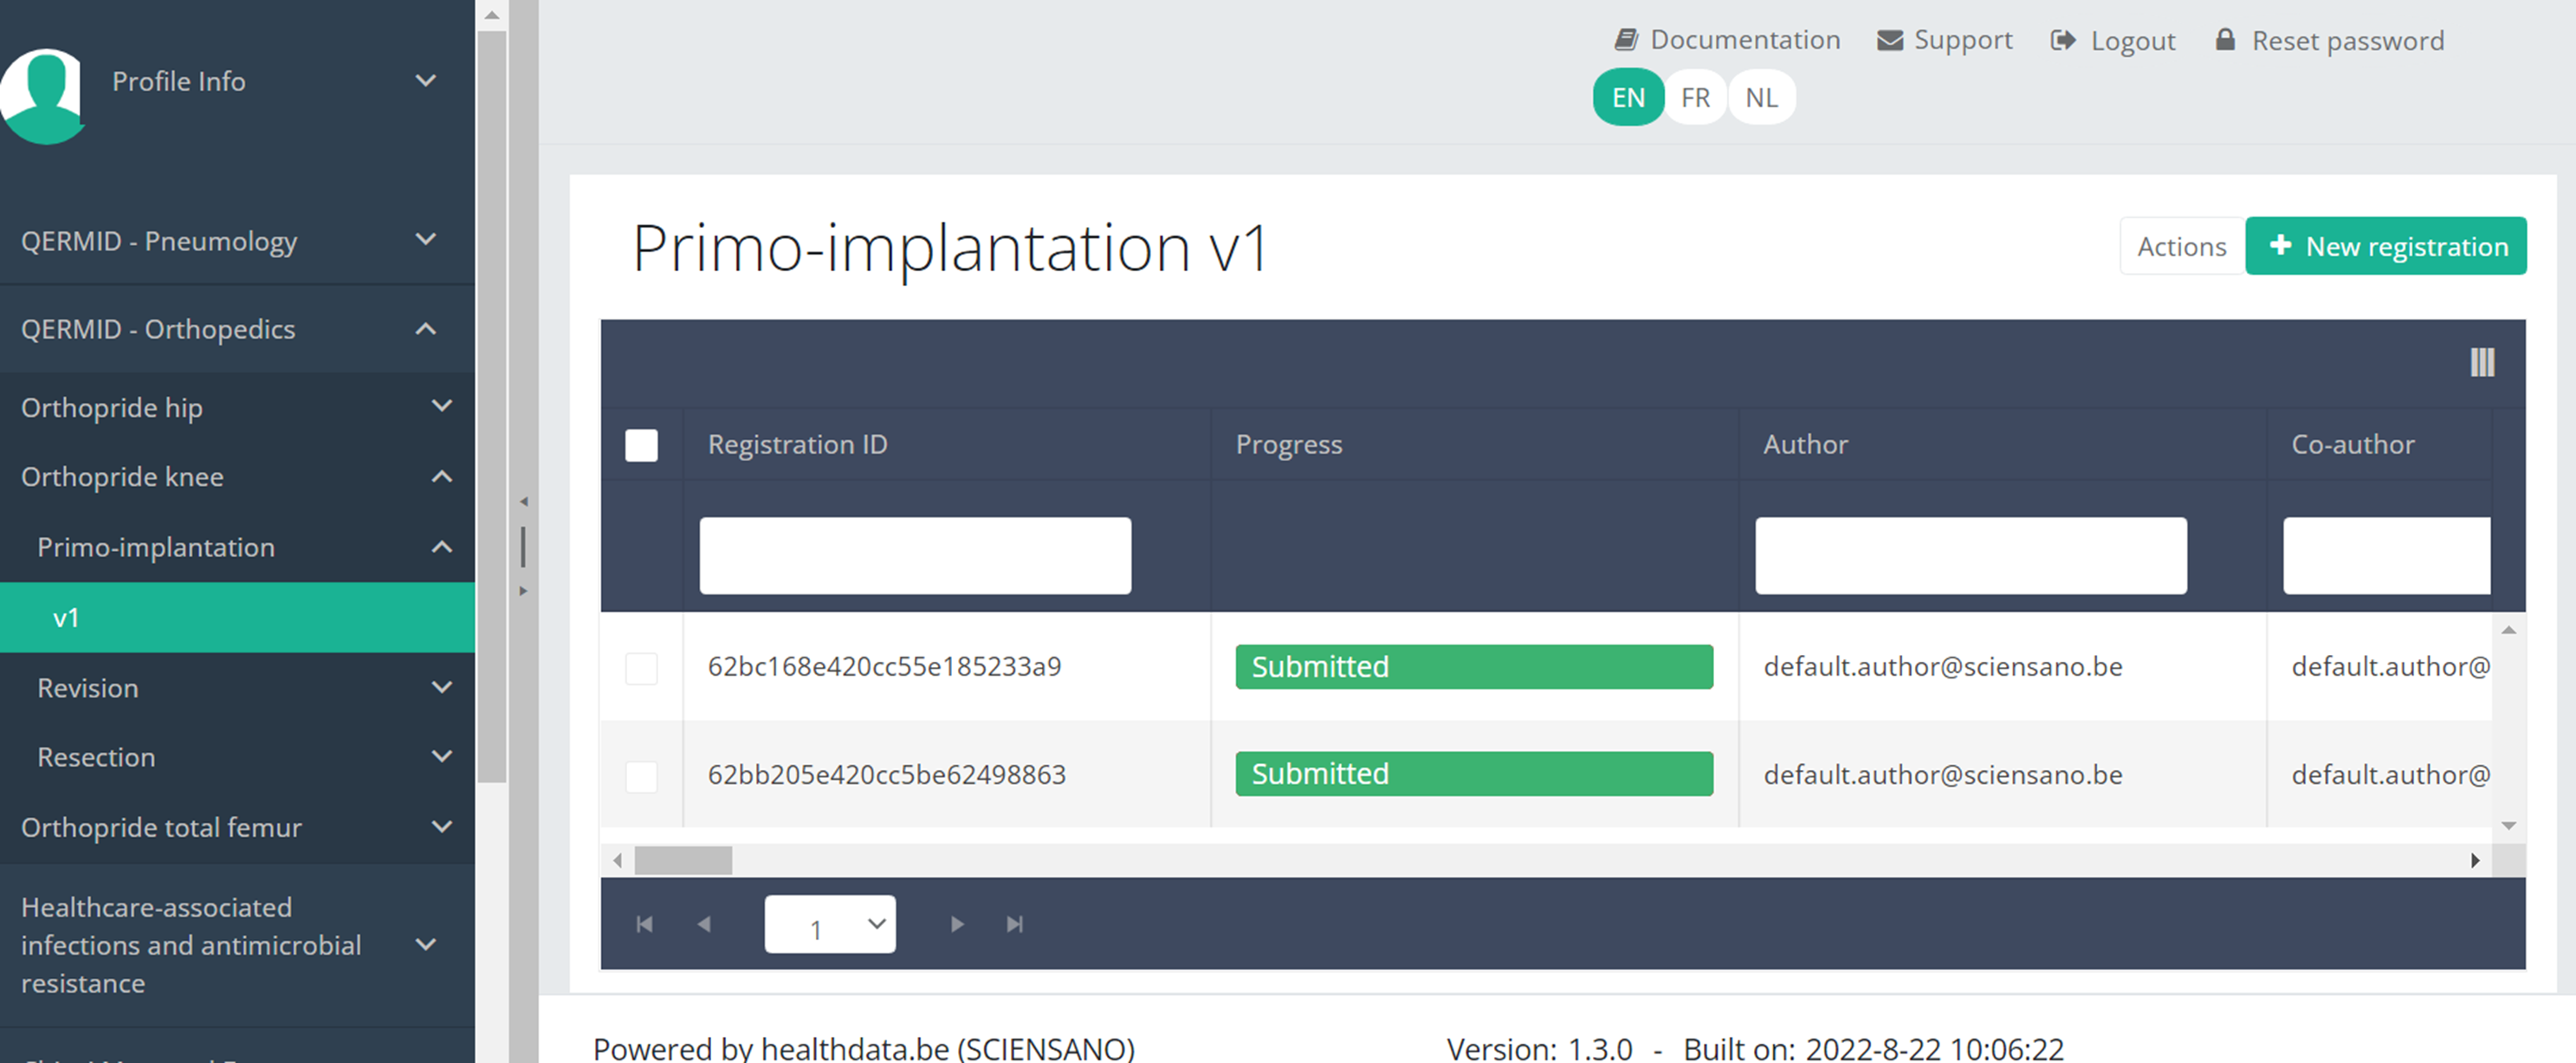Click the Registration ID filter field
This screenshot has height=1063, width=2576.
click(x=915, y=556)
